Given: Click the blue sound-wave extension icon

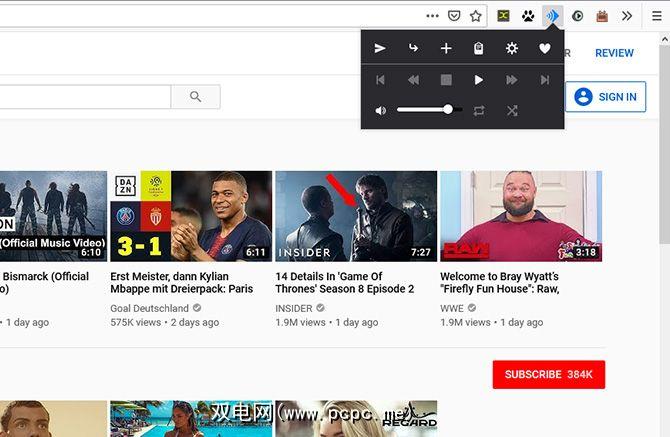Looking at the screenshot, I should click(552, 16).
